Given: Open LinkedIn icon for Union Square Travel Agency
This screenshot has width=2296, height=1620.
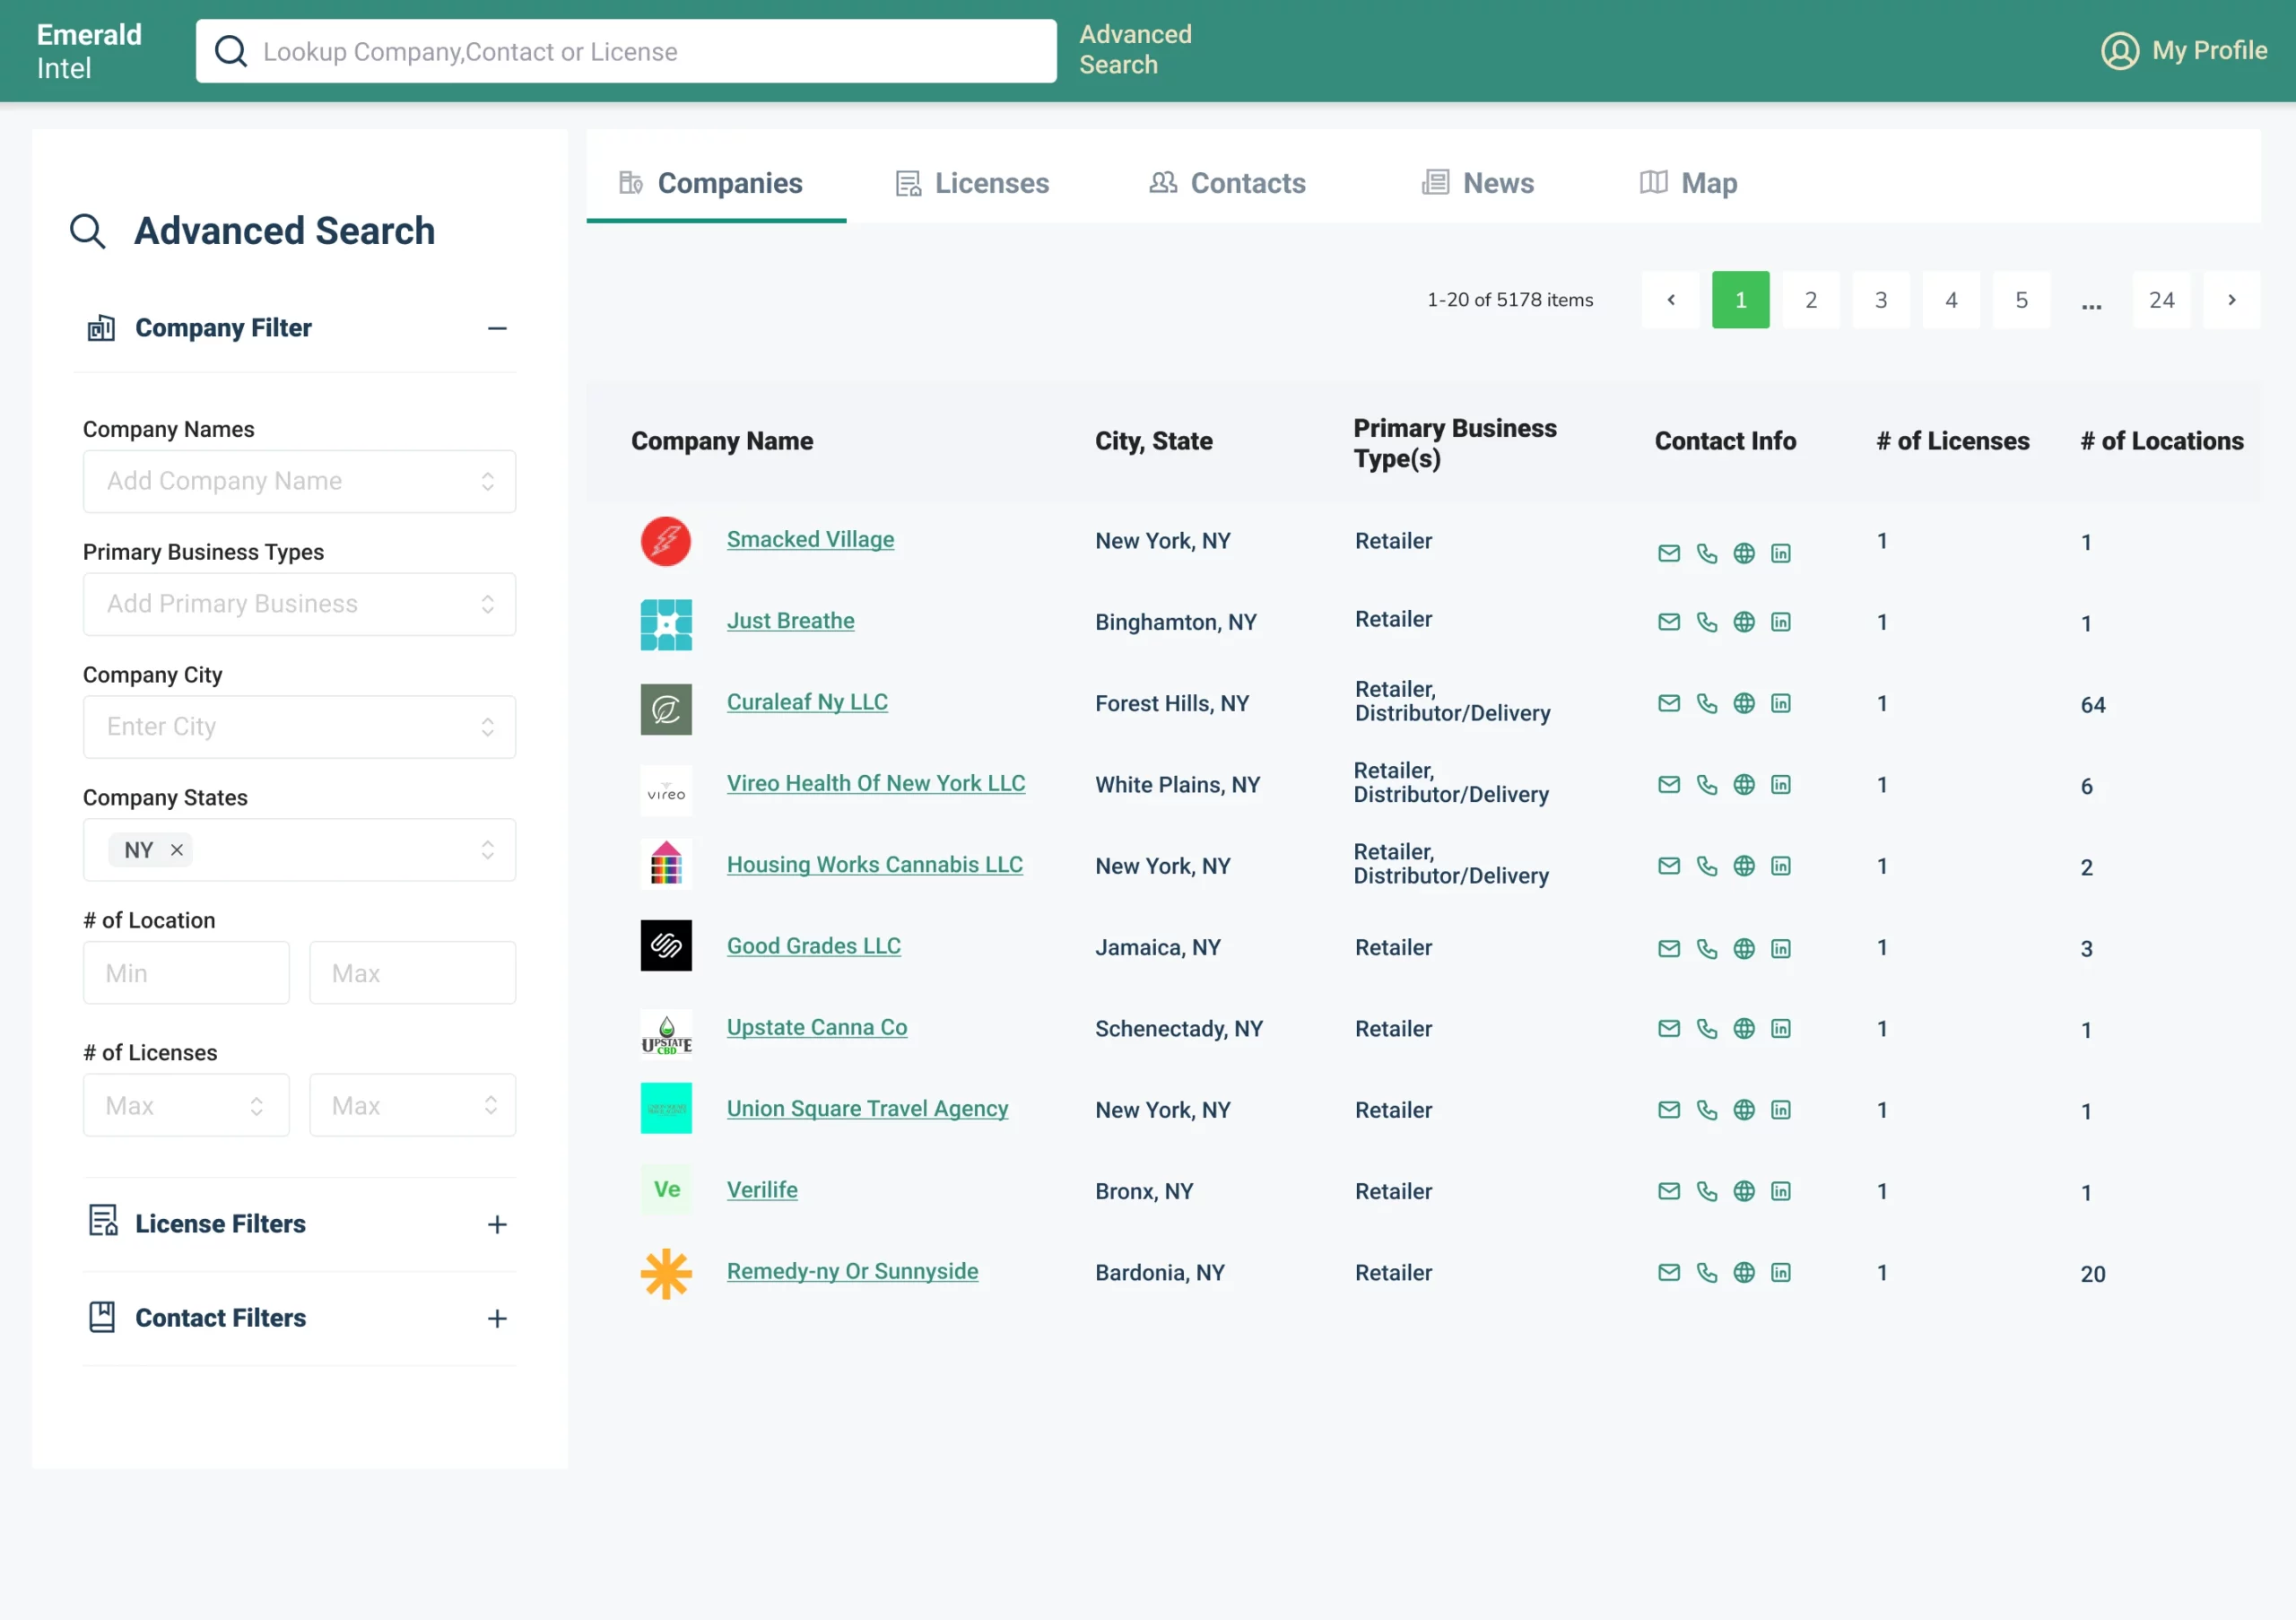Looking at the screenshot, I should point(1781,1110).
